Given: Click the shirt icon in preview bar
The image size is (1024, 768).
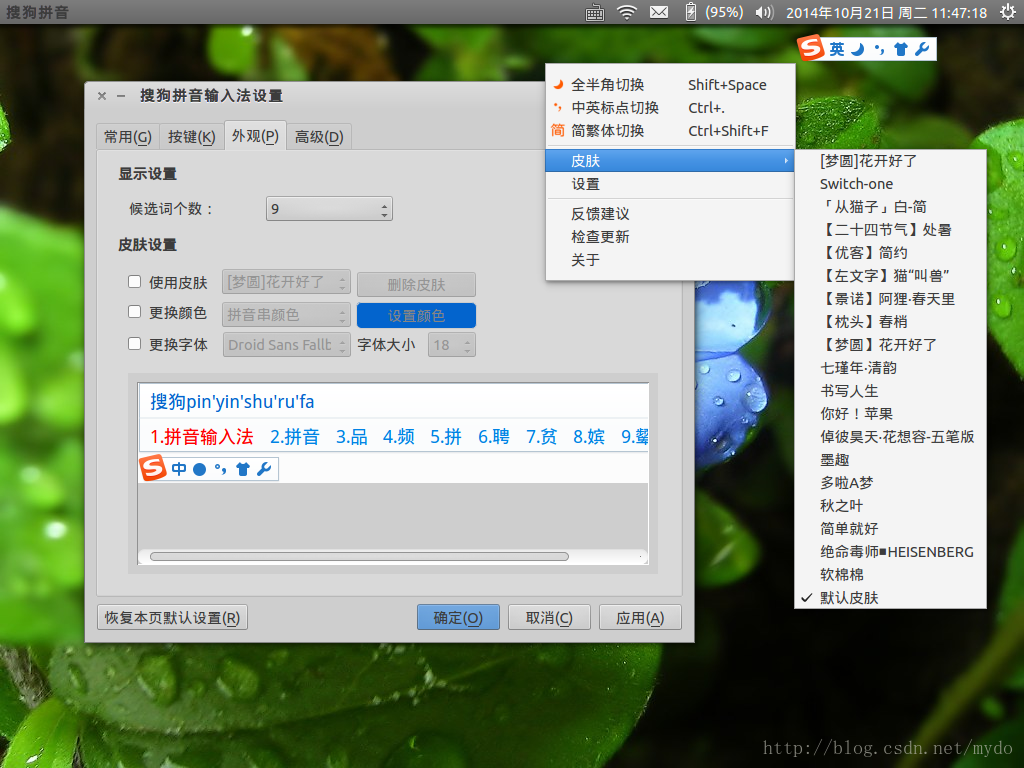Looking at the screenshot, I should tap(243, 469).
